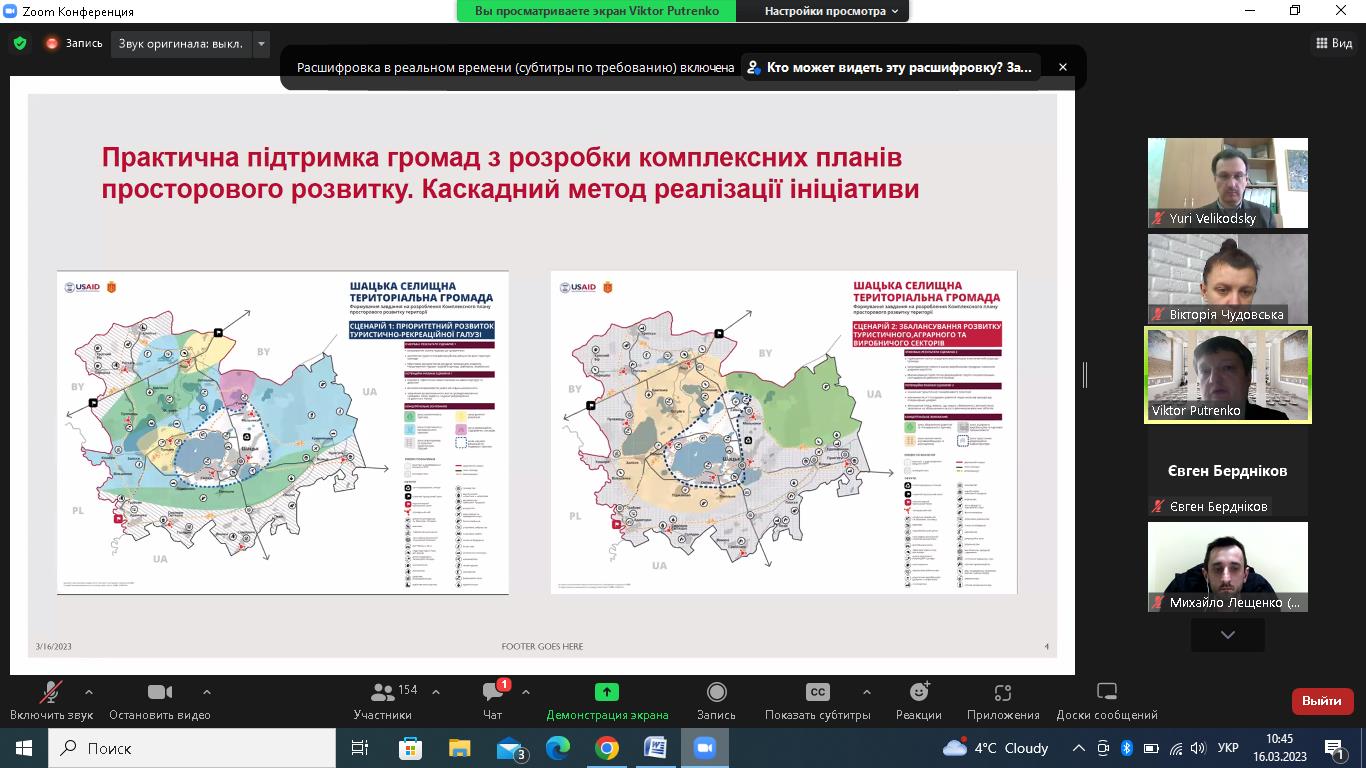Click participant count 154
The height and width of the screenshot is (768, 1366).
click(x=408, y=690)
